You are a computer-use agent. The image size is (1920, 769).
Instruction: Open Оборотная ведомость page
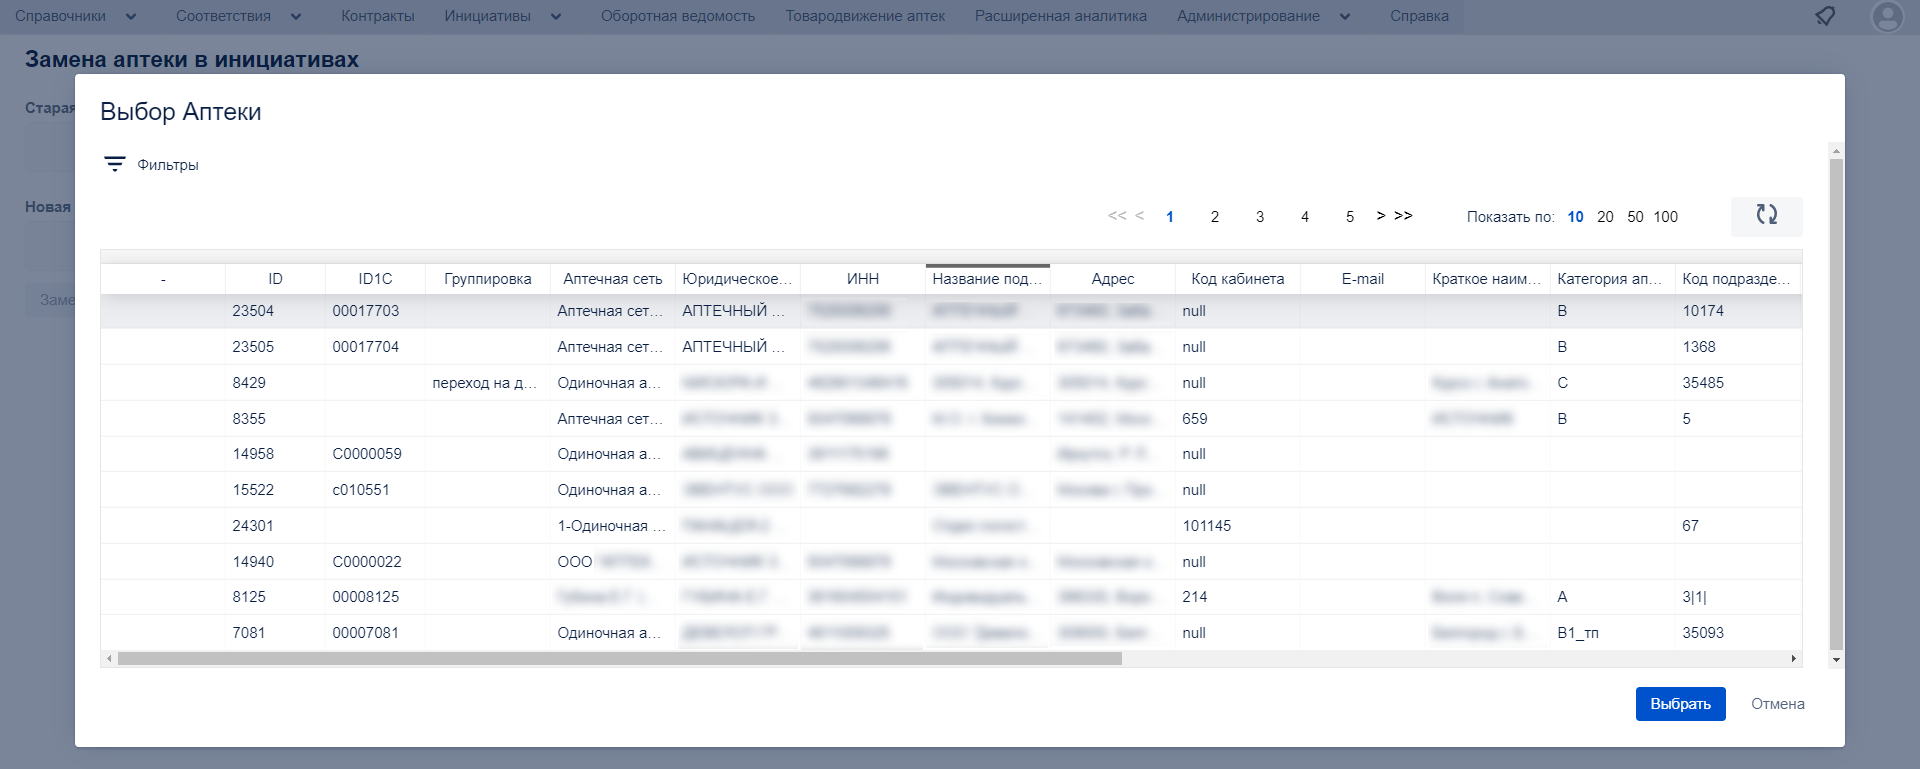[678, 16]
